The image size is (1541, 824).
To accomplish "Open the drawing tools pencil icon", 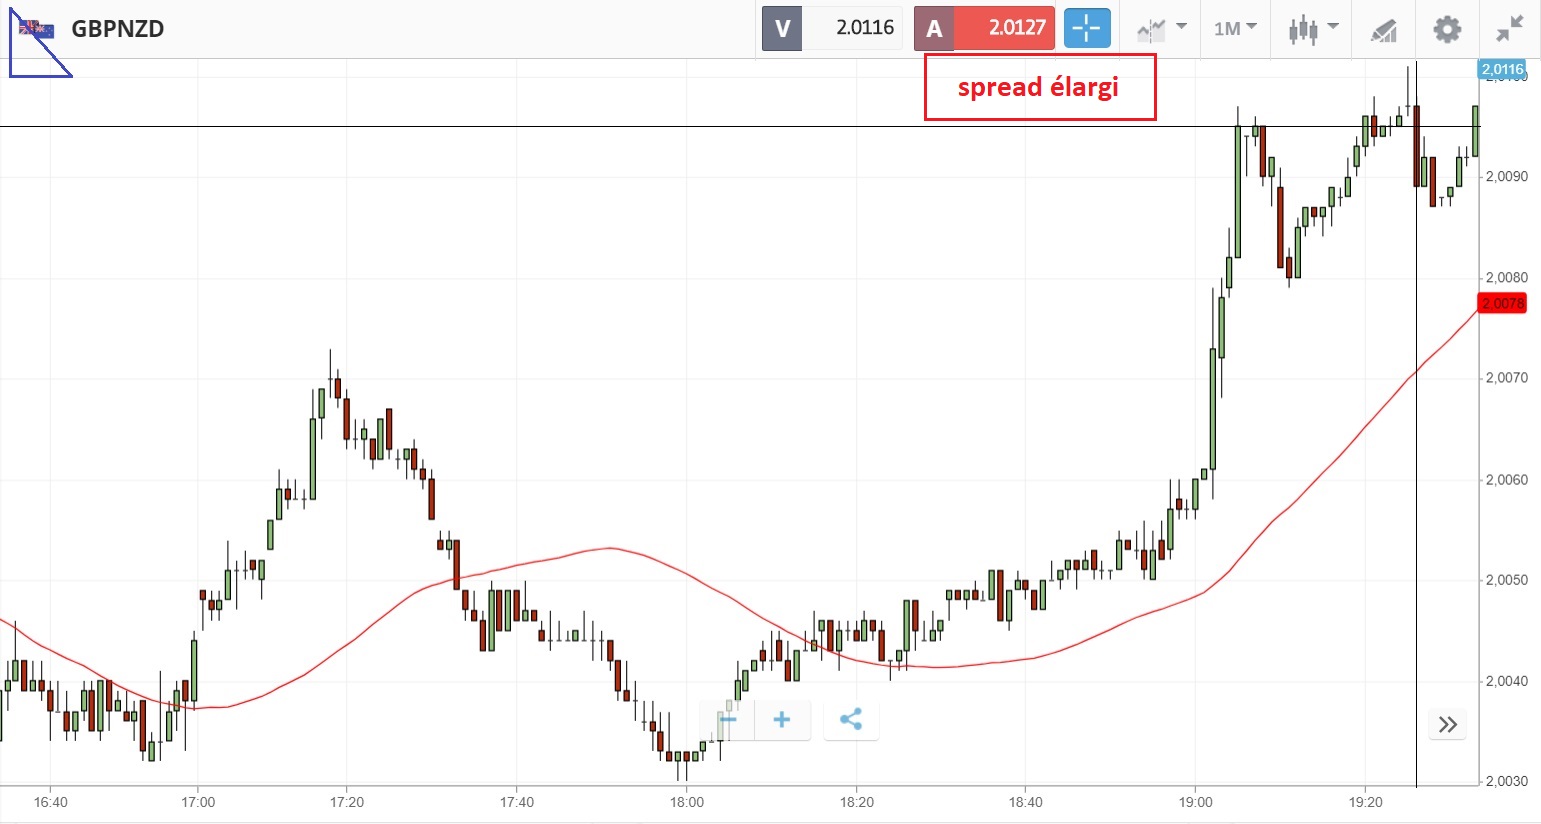I will click(x=1383, y=30).
